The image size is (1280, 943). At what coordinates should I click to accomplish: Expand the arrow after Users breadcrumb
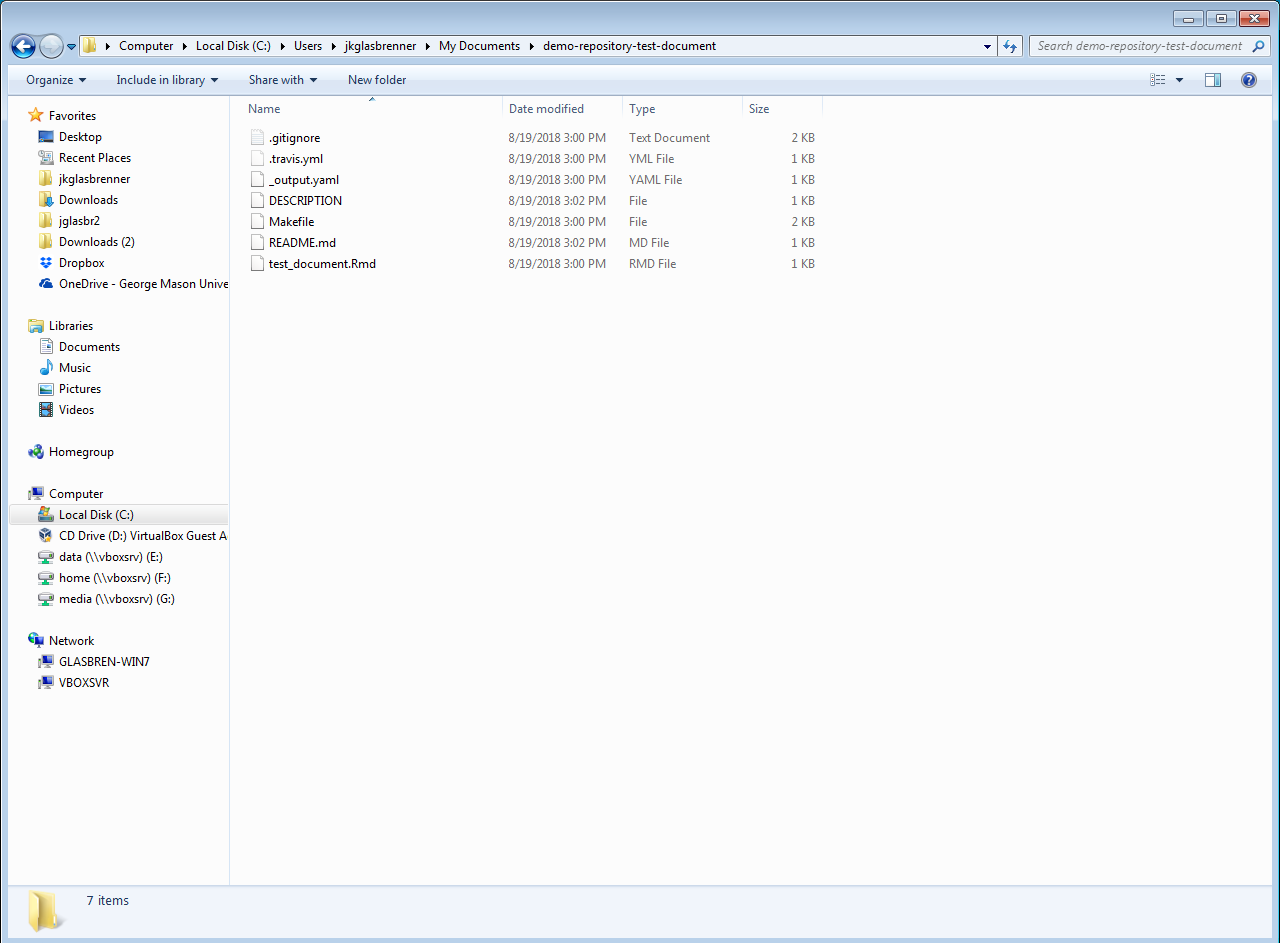333,46
